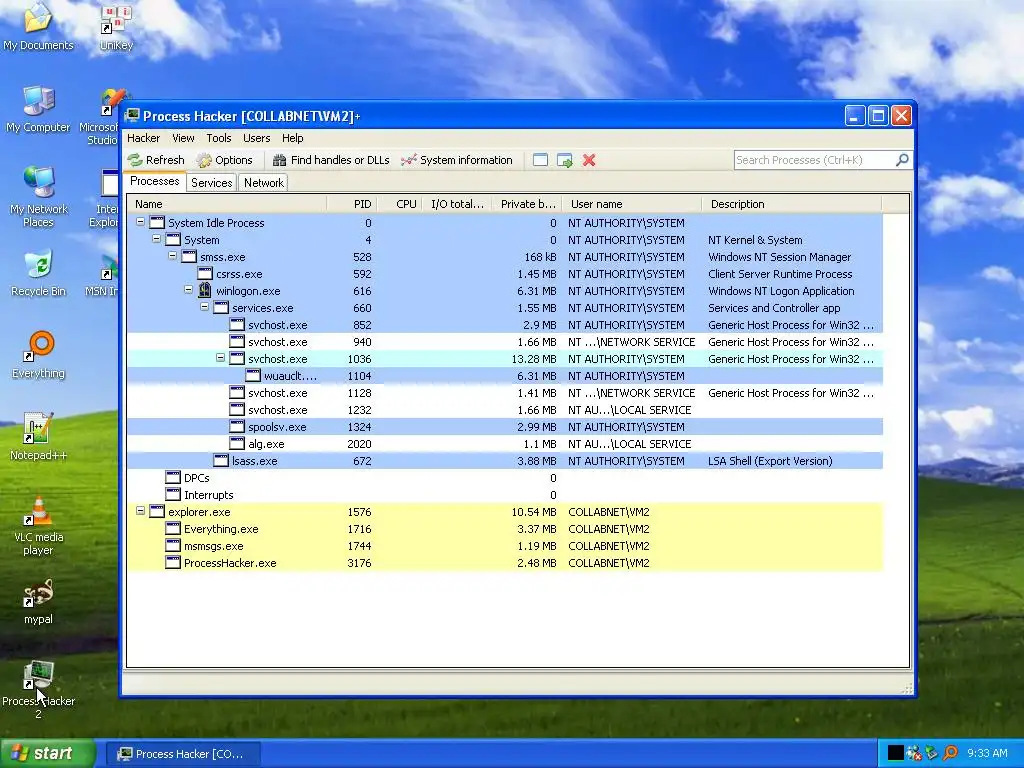The height and width of the screenshot is (768, 1024).
Task: Select svchost.exe with PID 1232
Action: (x=505, y=410)
